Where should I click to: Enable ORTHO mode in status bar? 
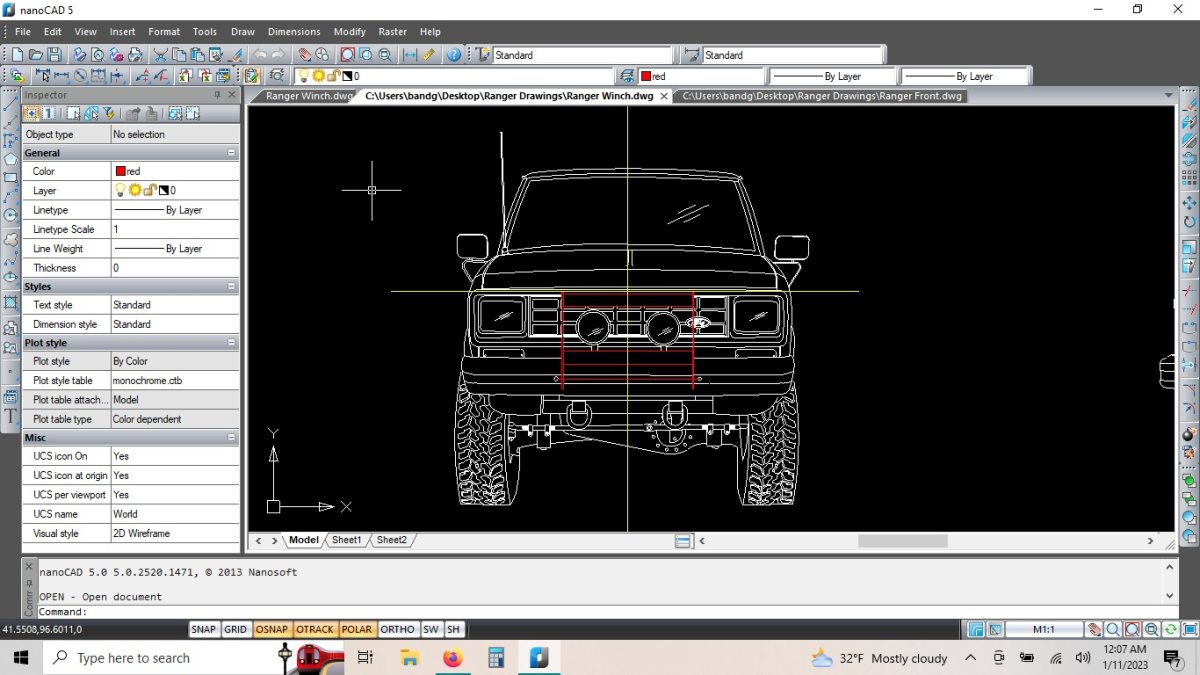(397, 629)
